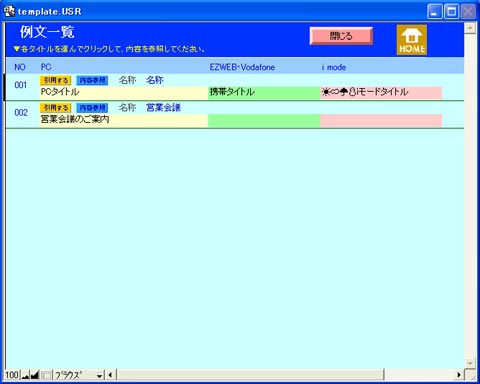Click 内容参照 for record 002
480x384 pixels.
click(x=92, y=108)
